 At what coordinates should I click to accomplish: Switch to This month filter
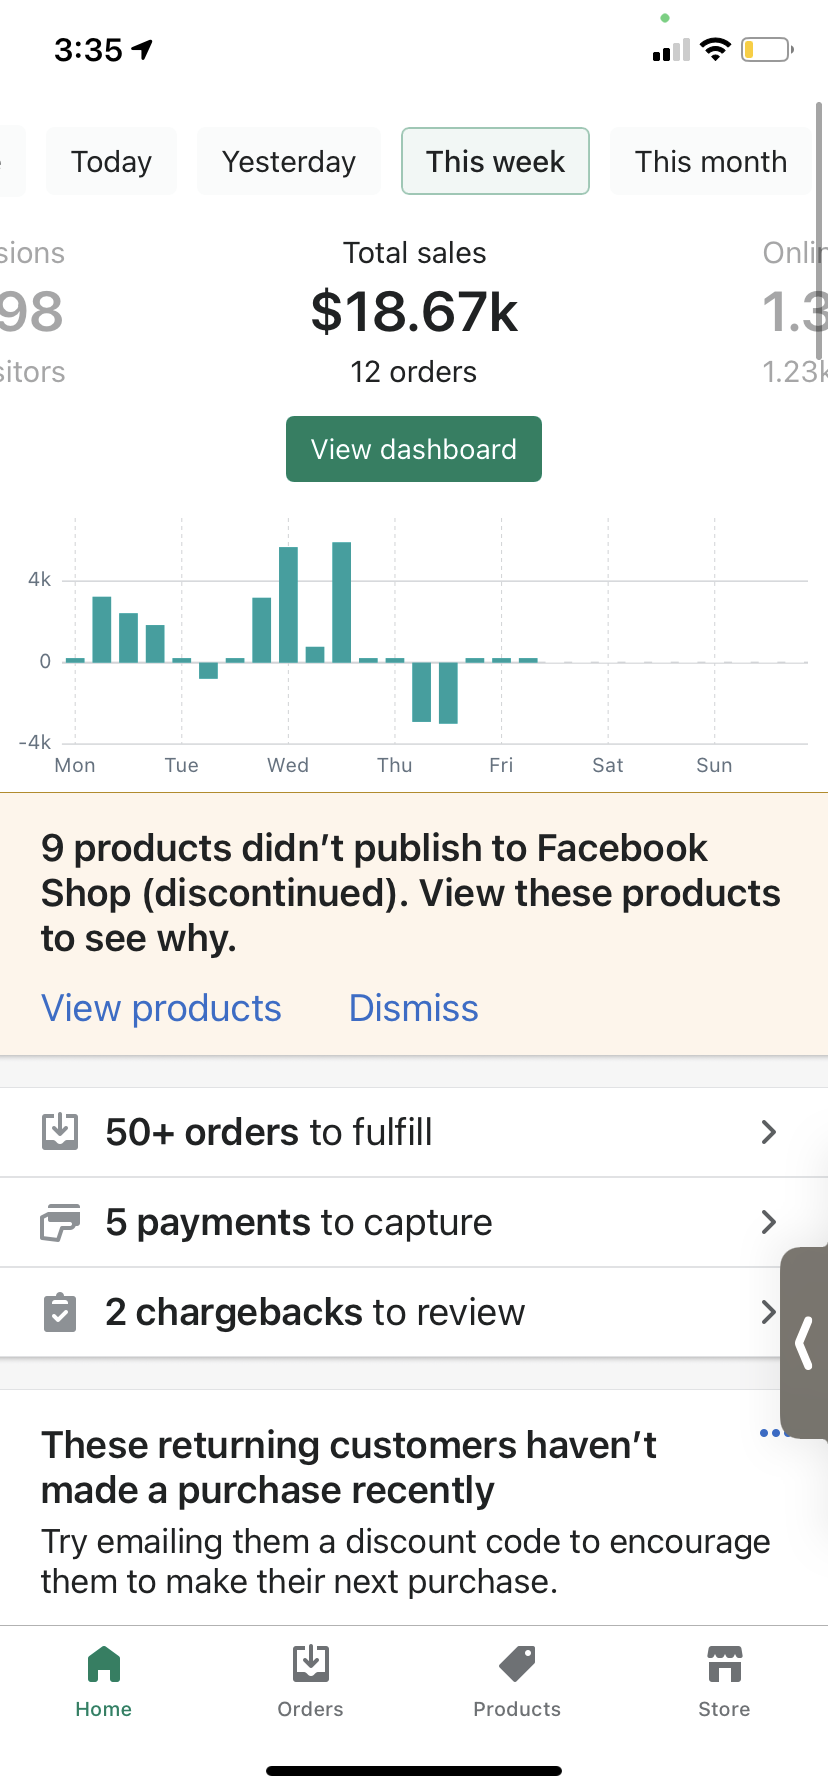tap(711, 161)
